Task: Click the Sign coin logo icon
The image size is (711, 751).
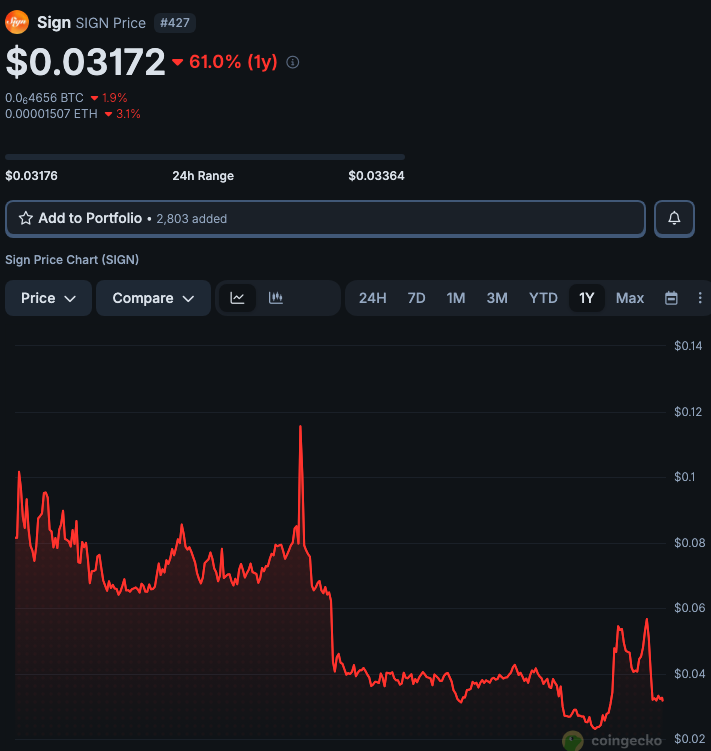Action: tap(17, 23)
